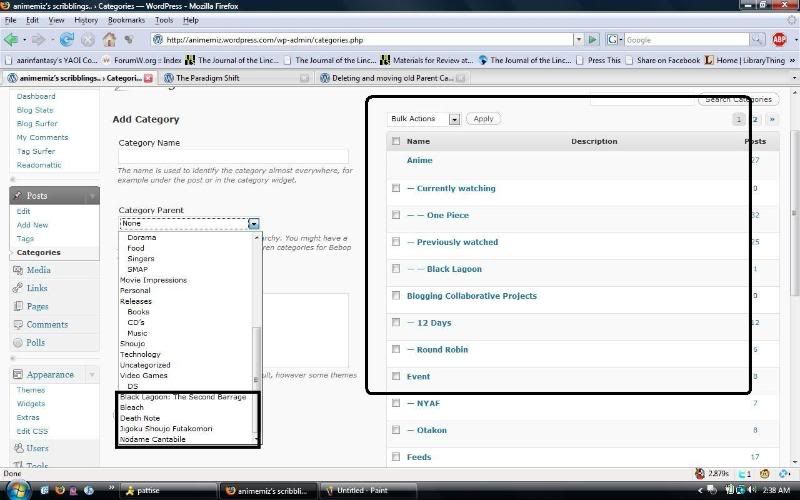
Task: Open the Bookmarks menu
Action: coord(127,20)
